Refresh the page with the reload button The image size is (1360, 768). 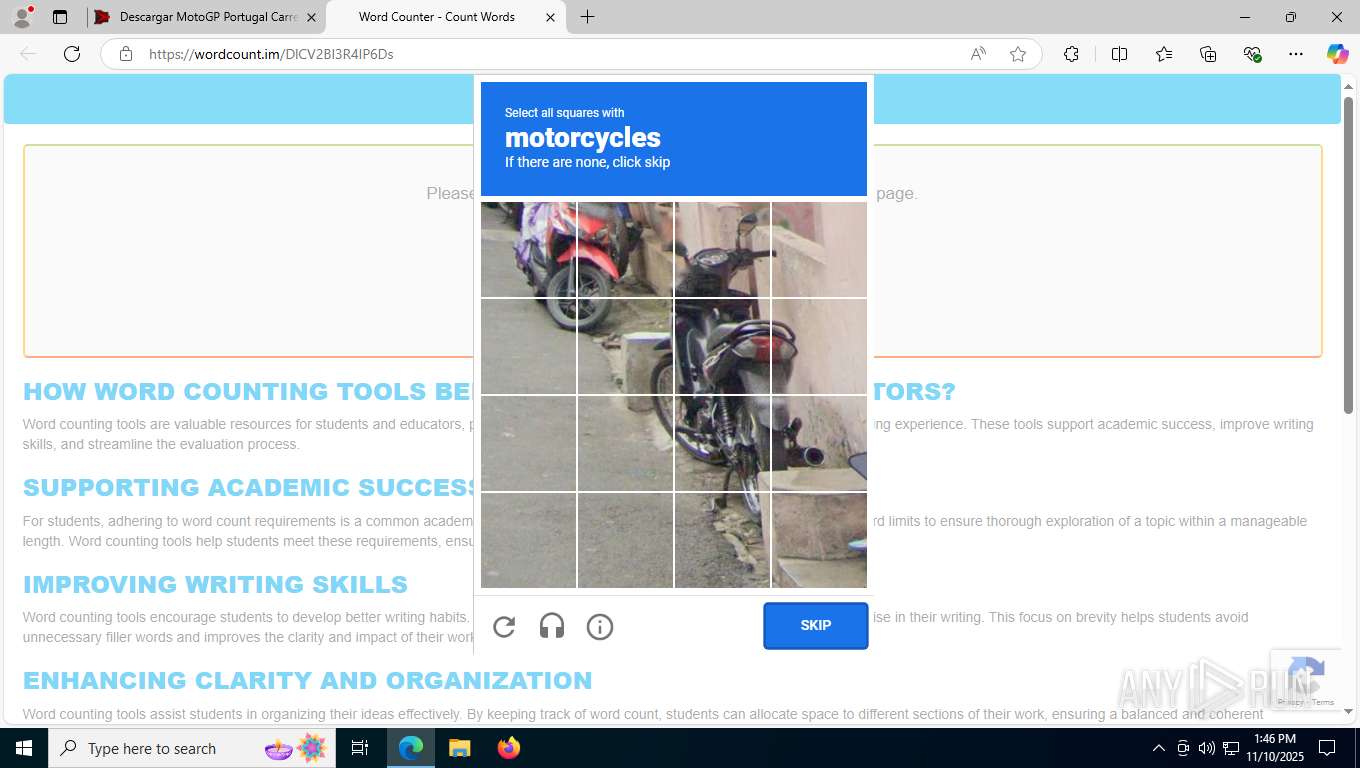(72, 54)
